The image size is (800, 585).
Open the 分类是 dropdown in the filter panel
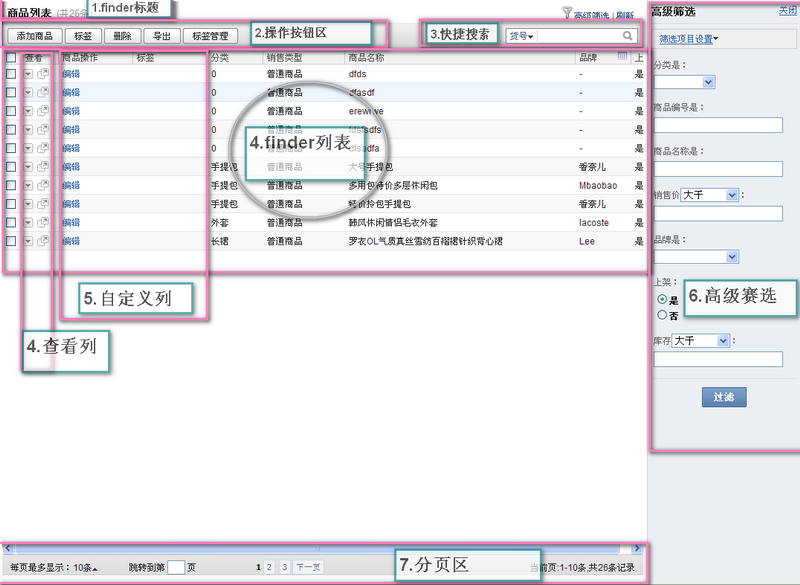[709, 82]
